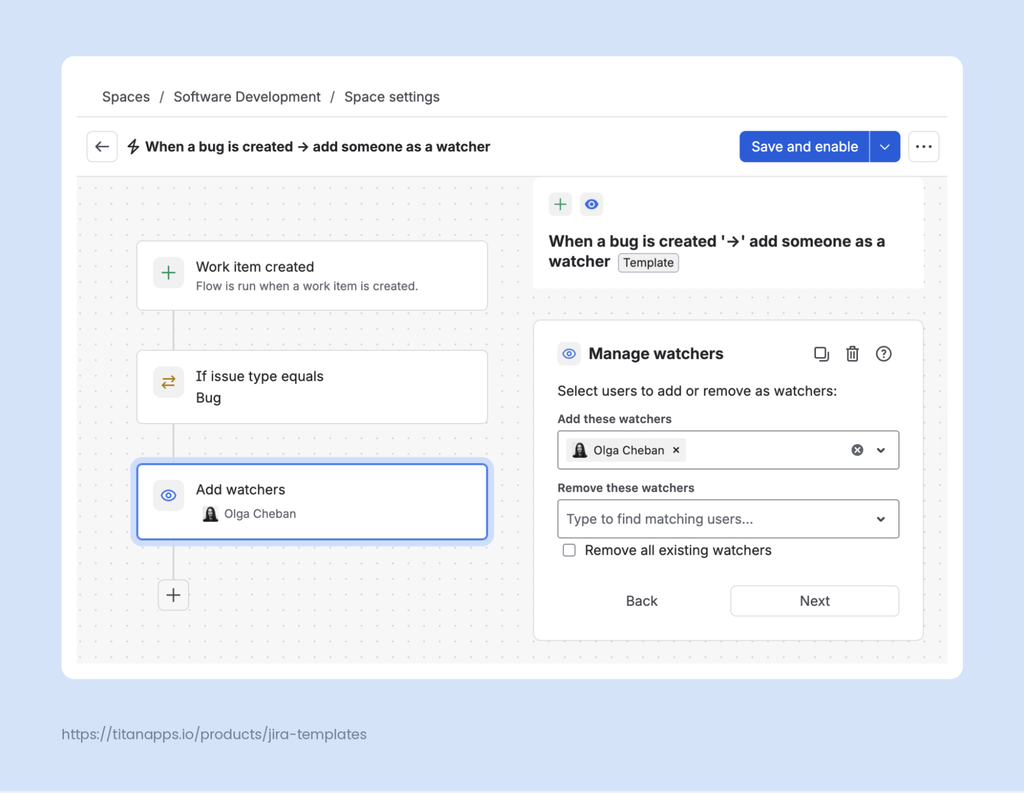Open the Space settings breadcrumb

click(x=392, y=97)
